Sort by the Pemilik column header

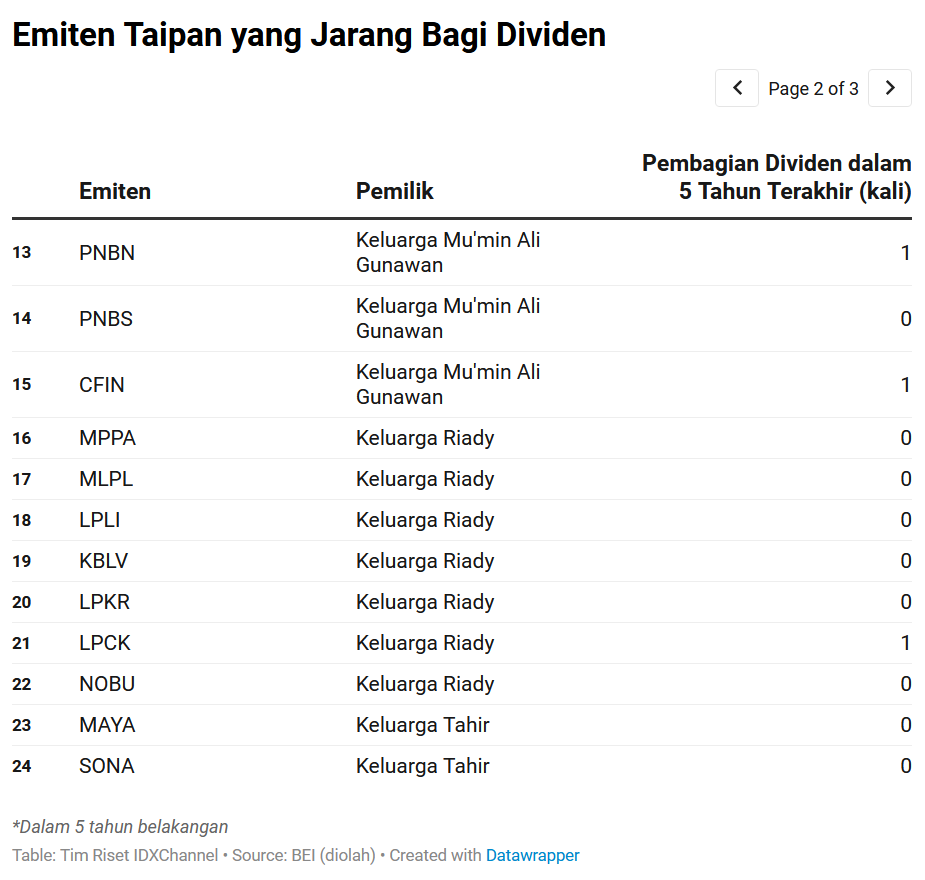pos(395,191)
